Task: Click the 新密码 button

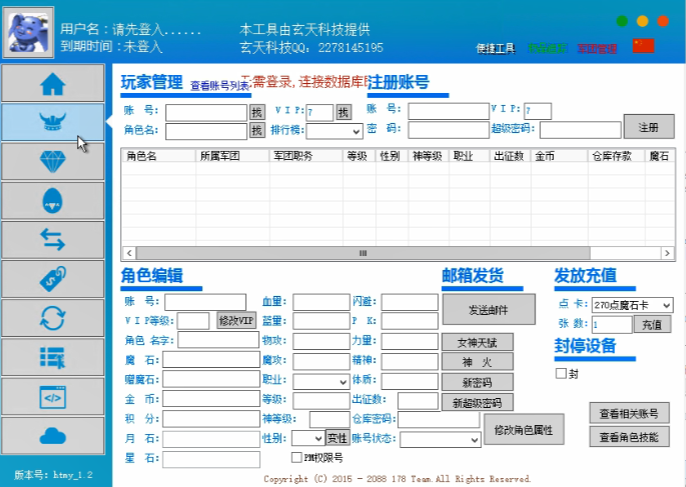Action: tap(477, 382)
